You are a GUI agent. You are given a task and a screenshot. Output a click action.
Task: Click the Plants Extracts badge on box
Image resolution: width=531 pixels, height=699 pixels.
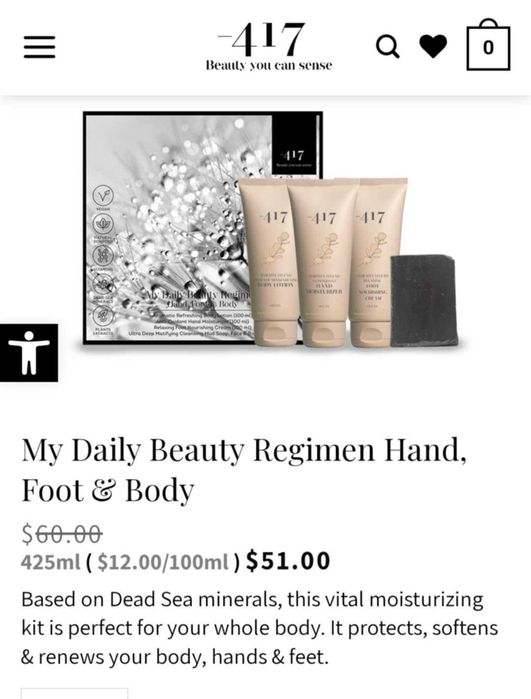pos(103,316)
